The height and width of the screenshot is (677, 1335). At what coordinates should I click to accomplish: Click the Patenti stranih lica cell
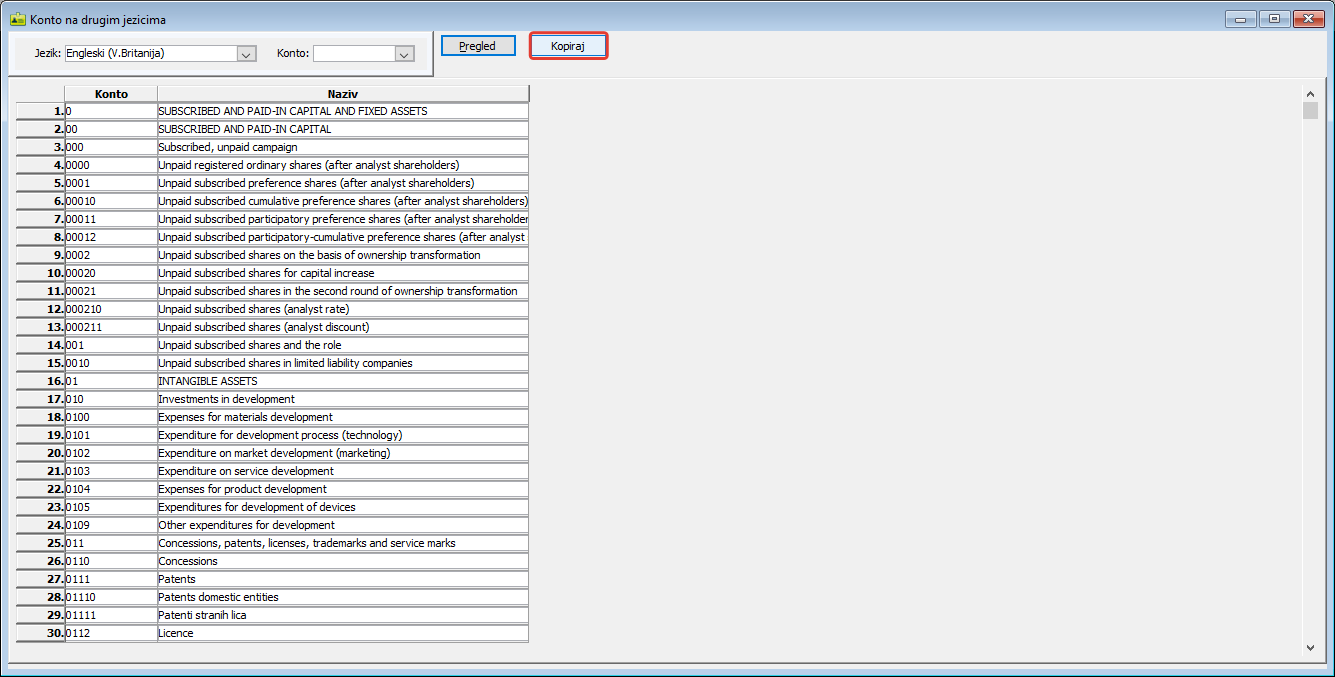tap(342, 615)
